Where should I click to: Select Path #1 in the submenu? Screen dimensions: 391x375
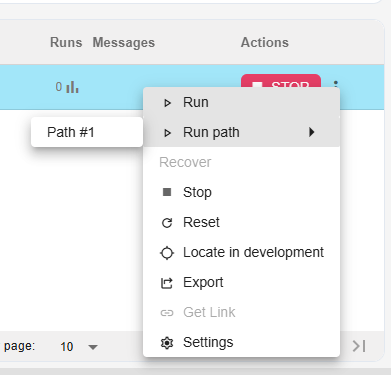pos(87,132)
